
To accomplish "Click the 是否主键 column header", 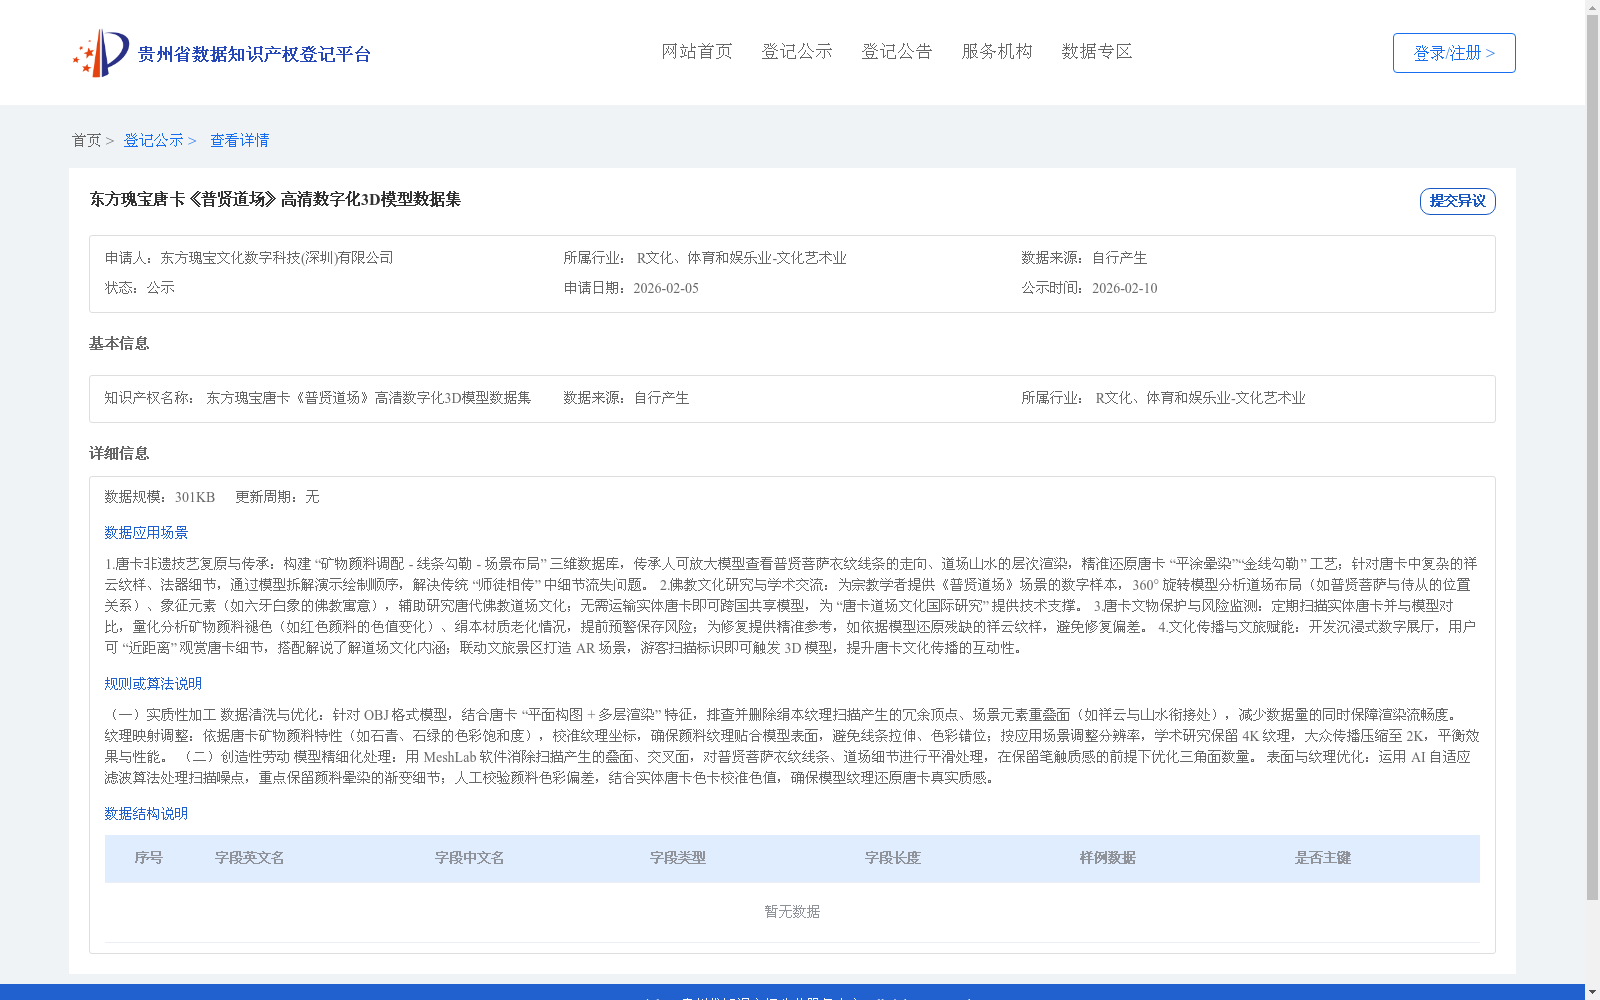I will click(1323, 858).
